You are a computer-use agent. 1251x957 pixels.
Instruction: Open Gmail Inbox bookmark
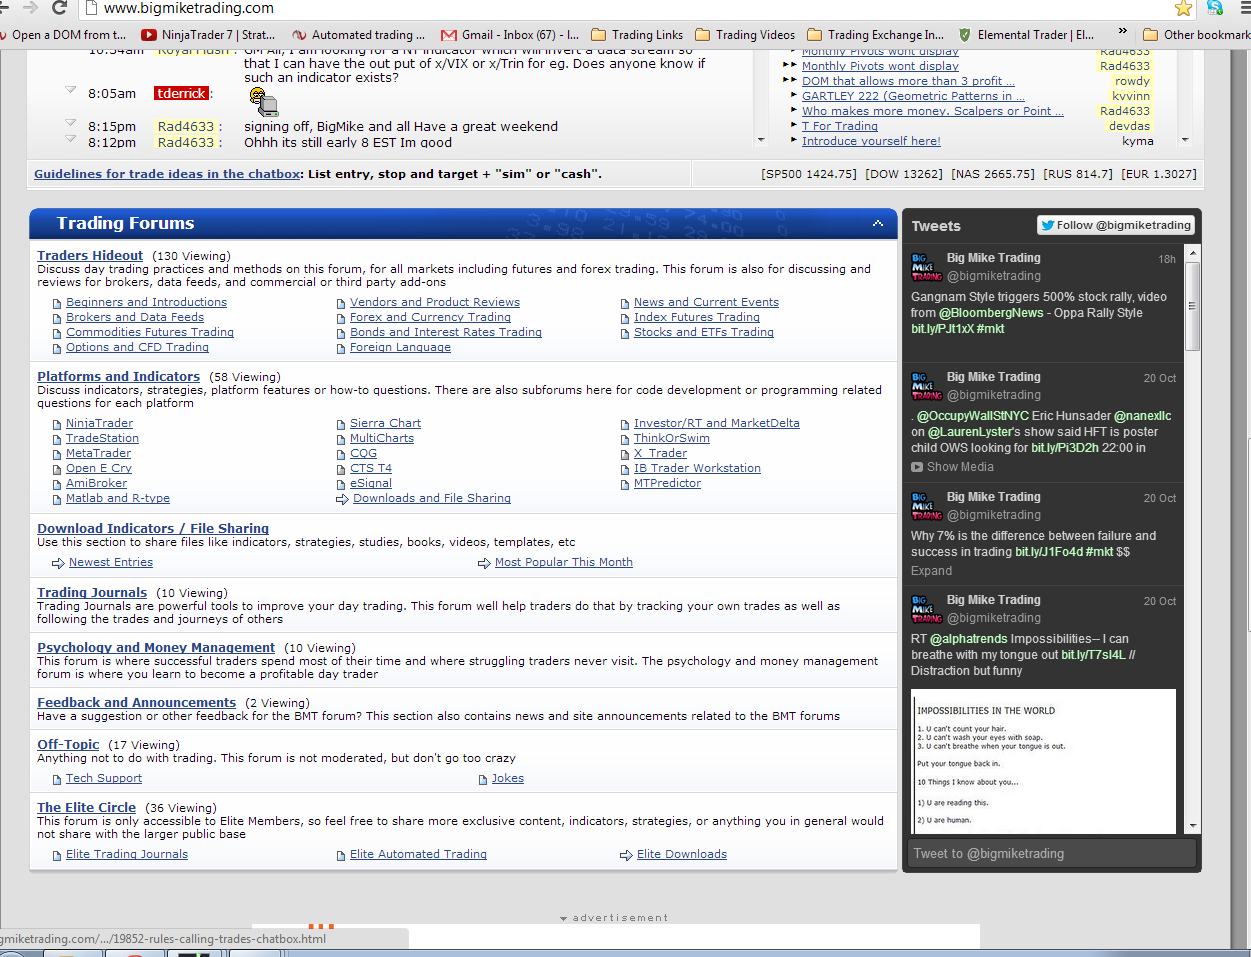(510, 34)
